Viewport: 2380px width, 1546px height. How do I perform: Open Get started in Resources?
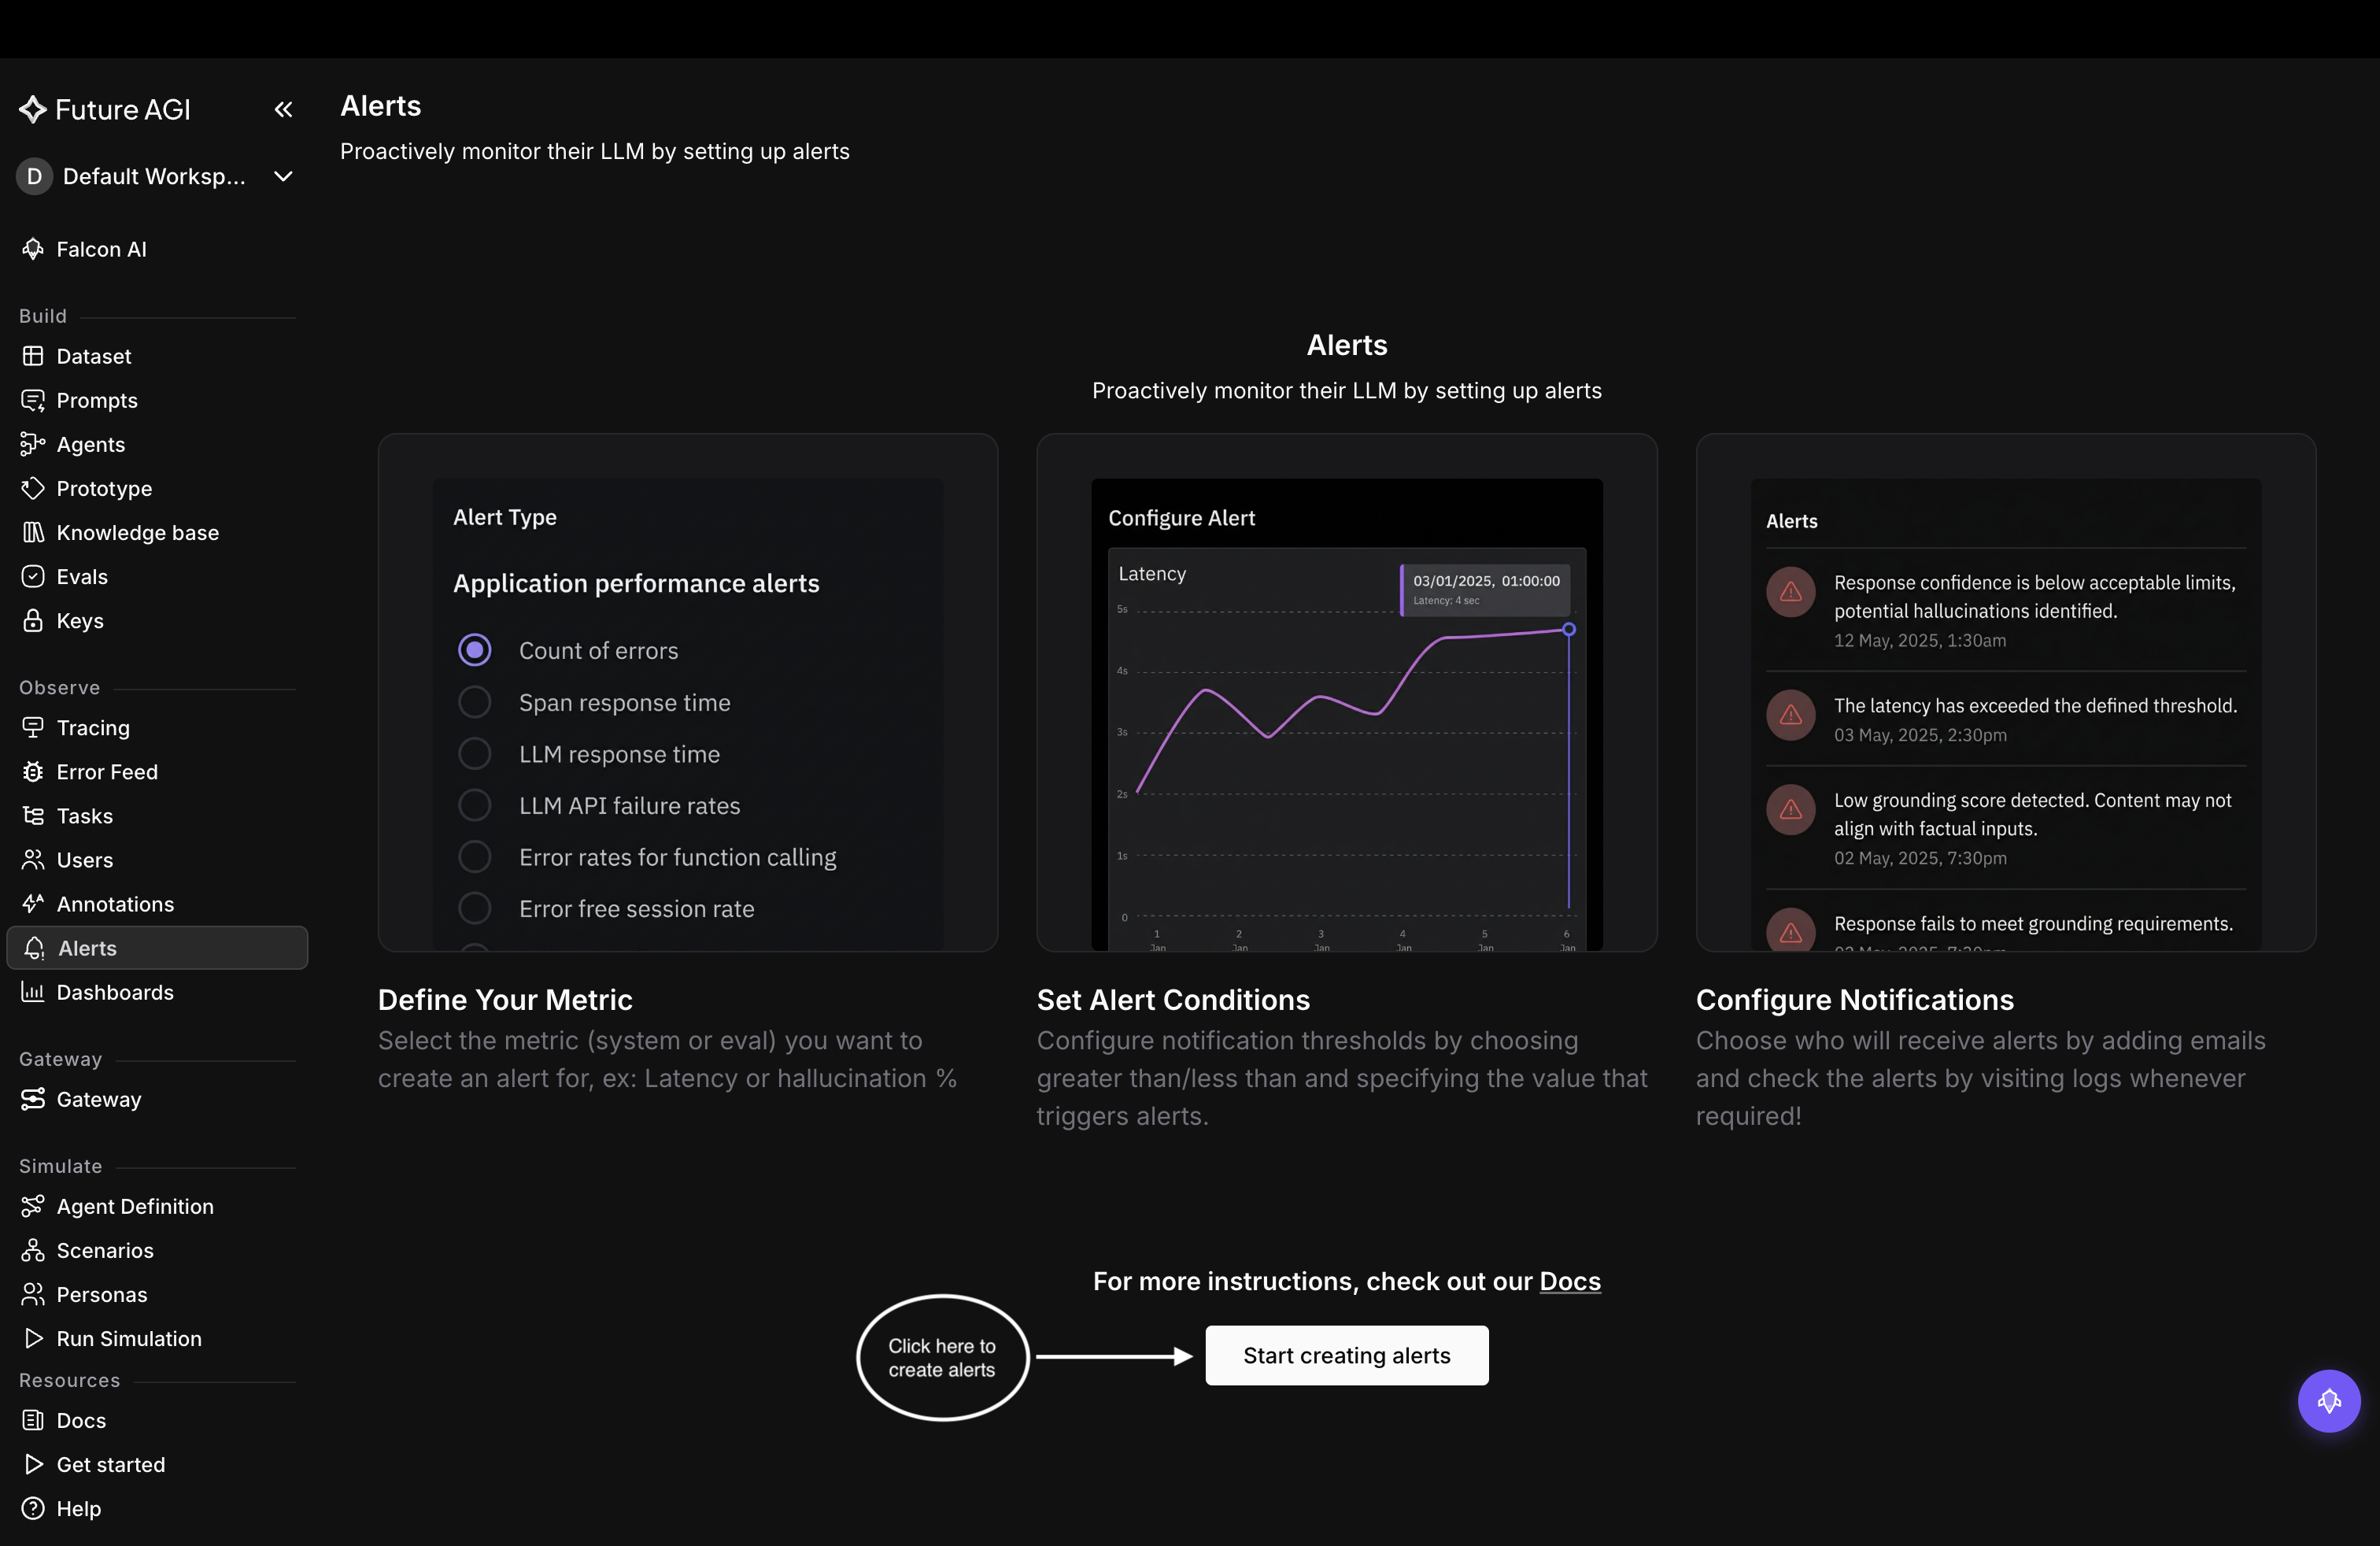pos(157,1463)
